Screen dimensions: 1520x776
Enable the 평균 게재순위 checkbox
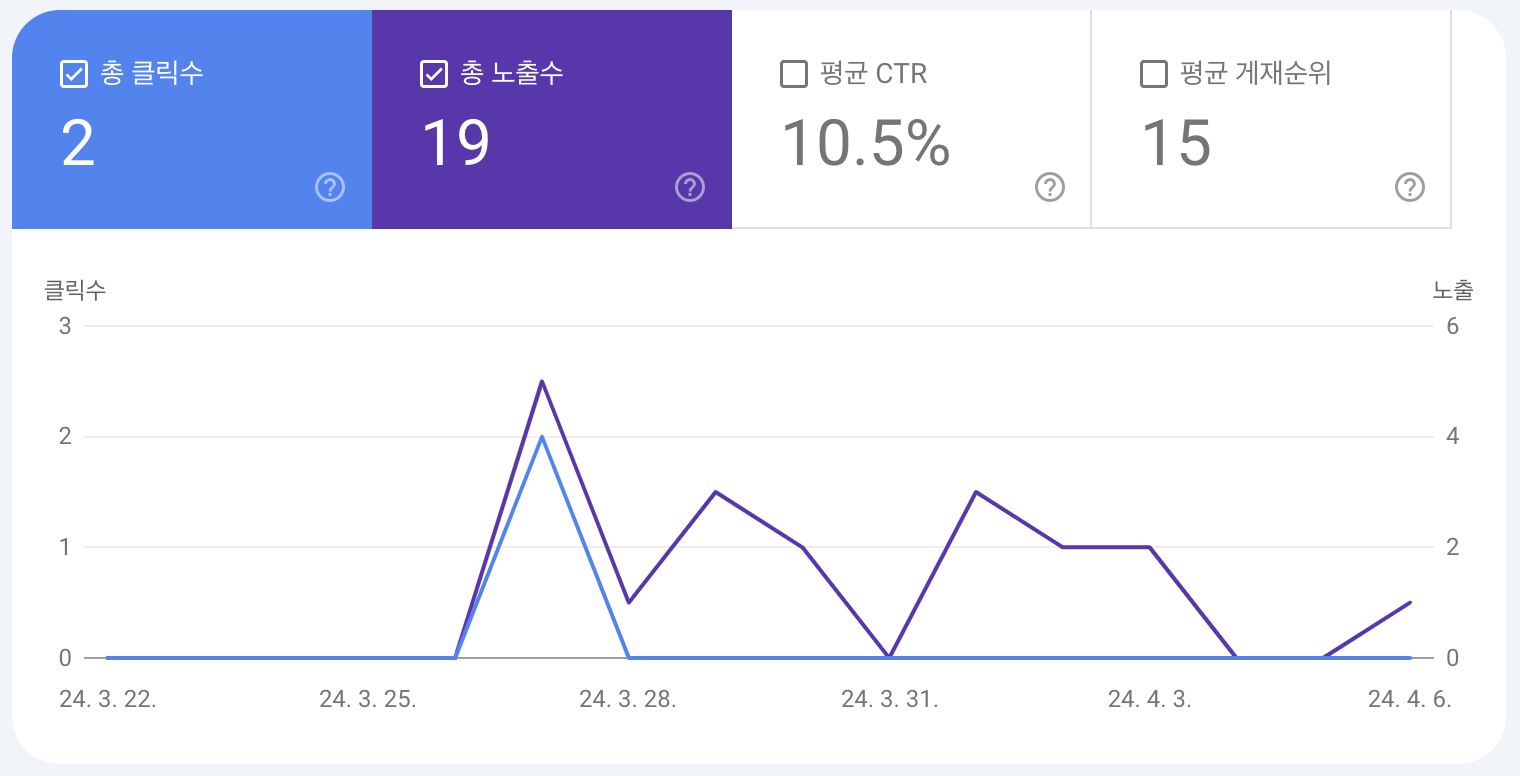tap(1153, 73)
